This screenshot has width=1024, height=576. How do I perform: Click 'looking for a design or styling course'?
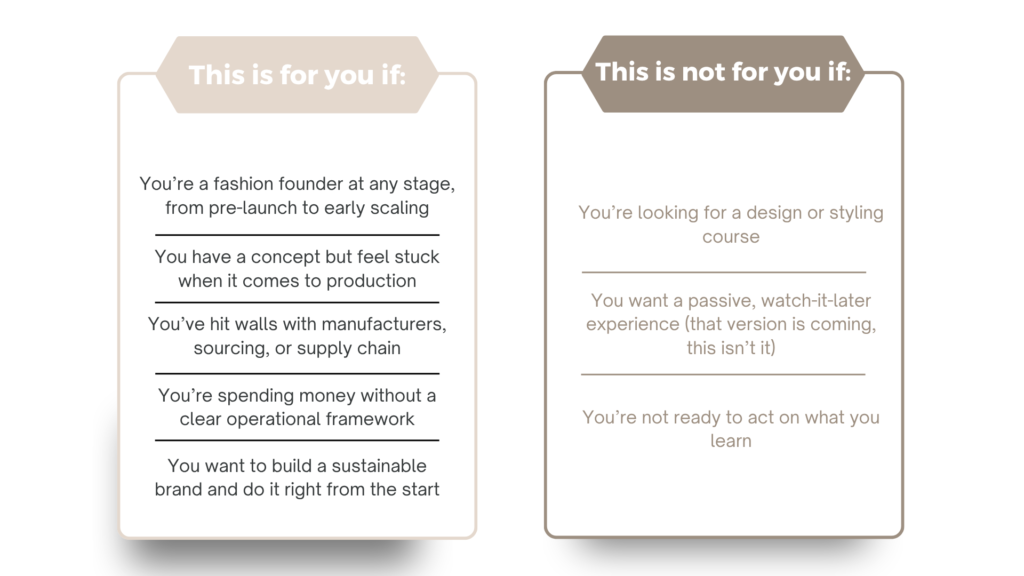pos(731,224)
